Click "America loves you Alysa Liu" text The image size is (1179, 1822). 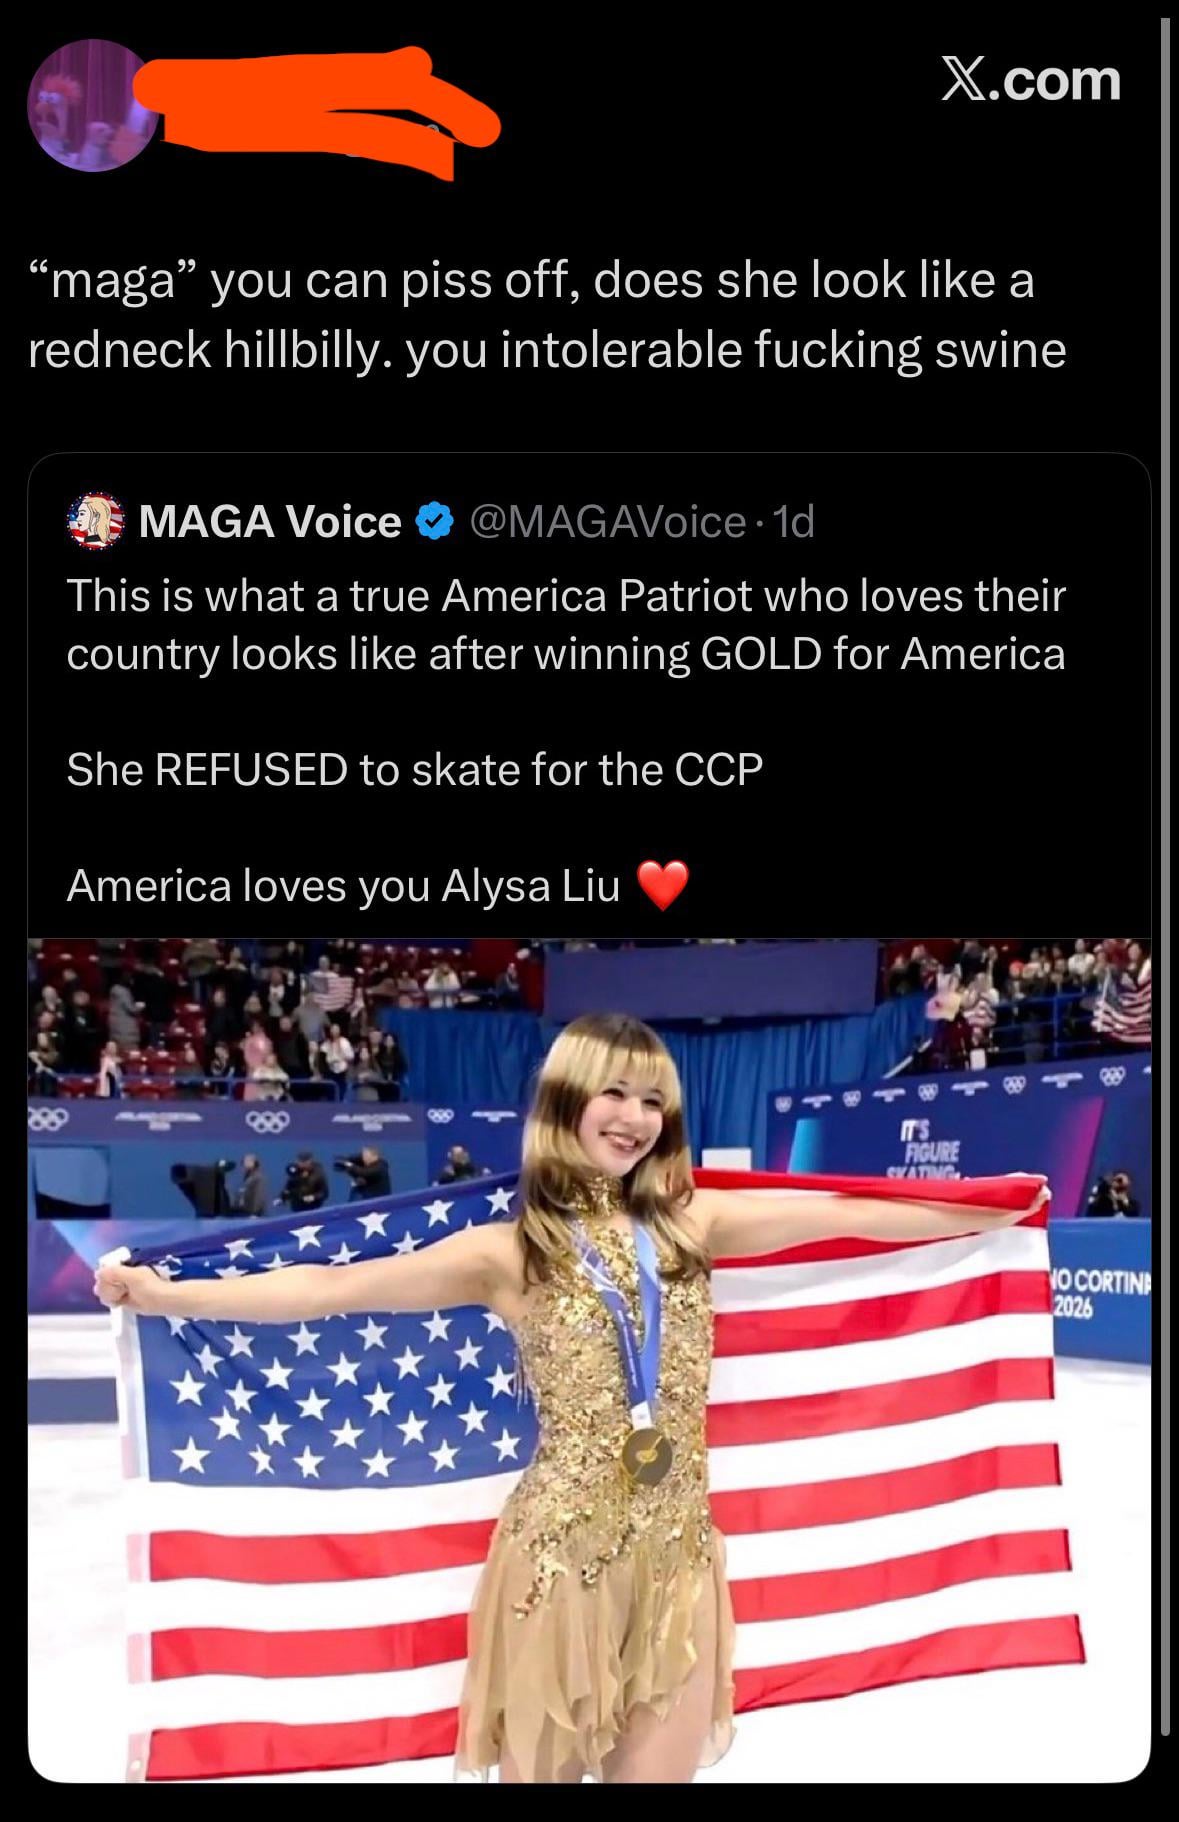click(343, 886)
